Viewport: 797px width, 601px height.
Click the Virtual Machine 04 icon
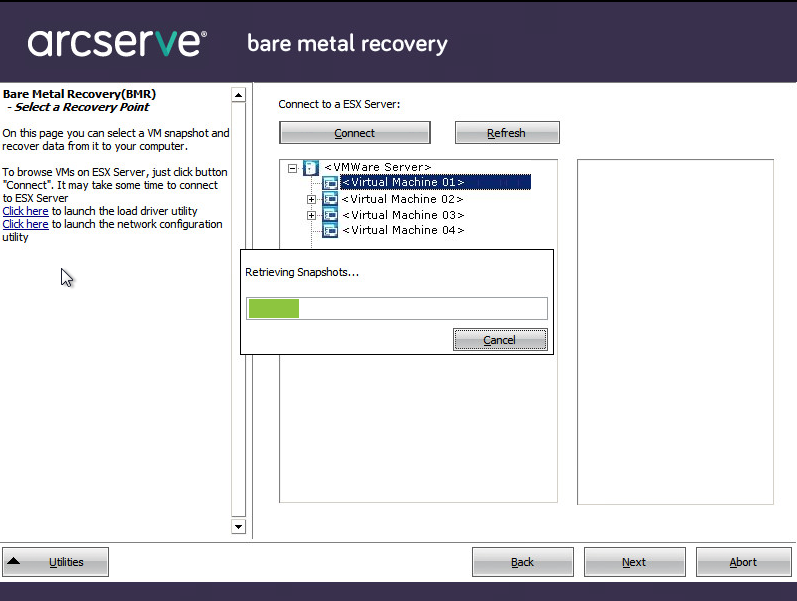330,230
